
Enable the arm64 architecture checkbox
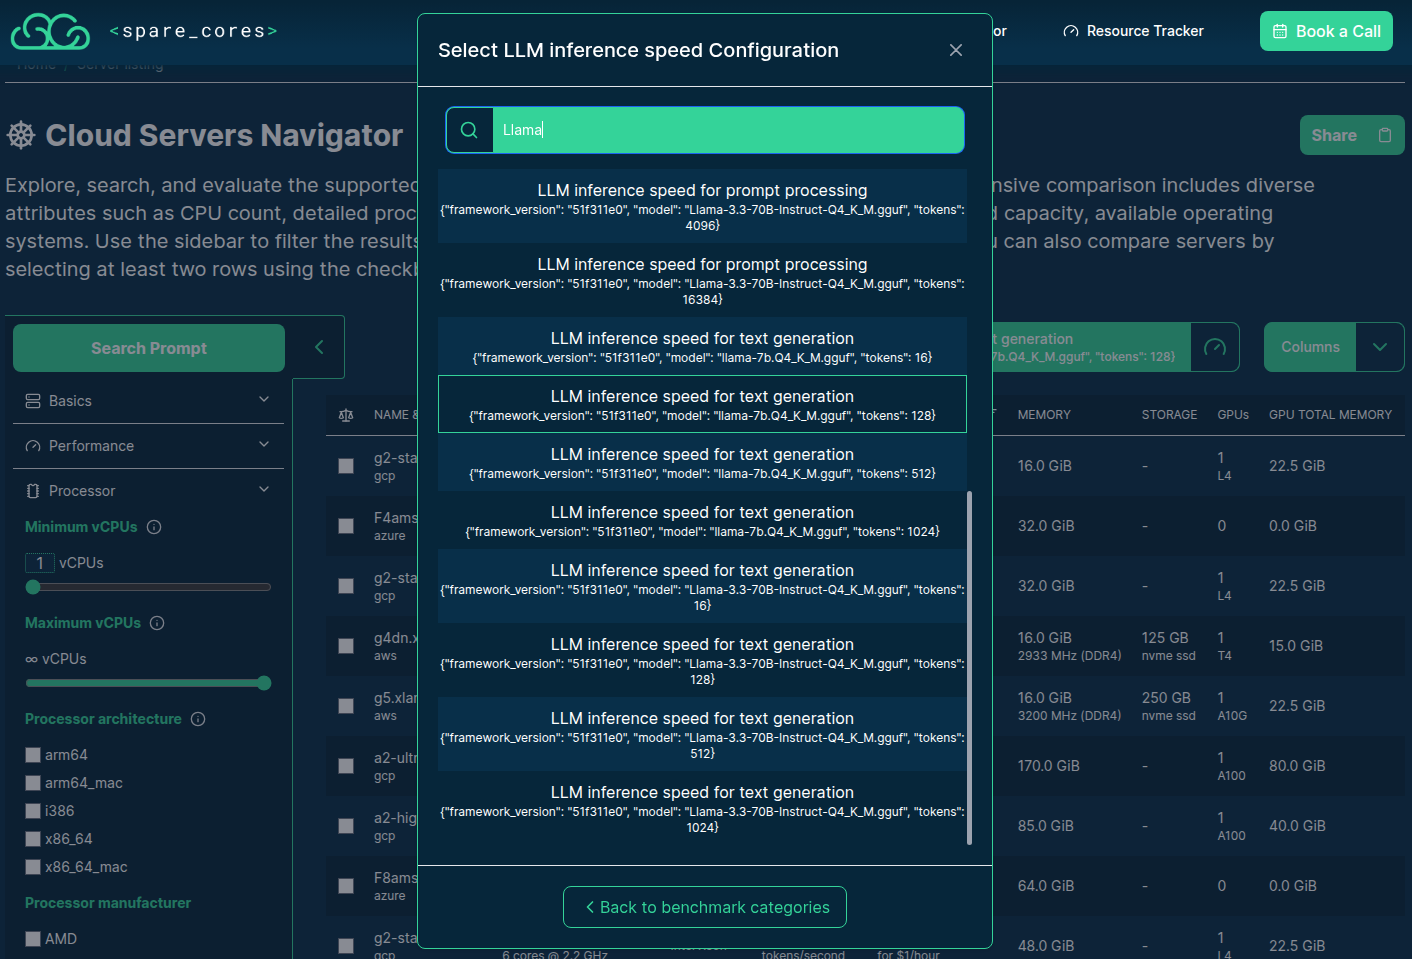coord(33,755)
